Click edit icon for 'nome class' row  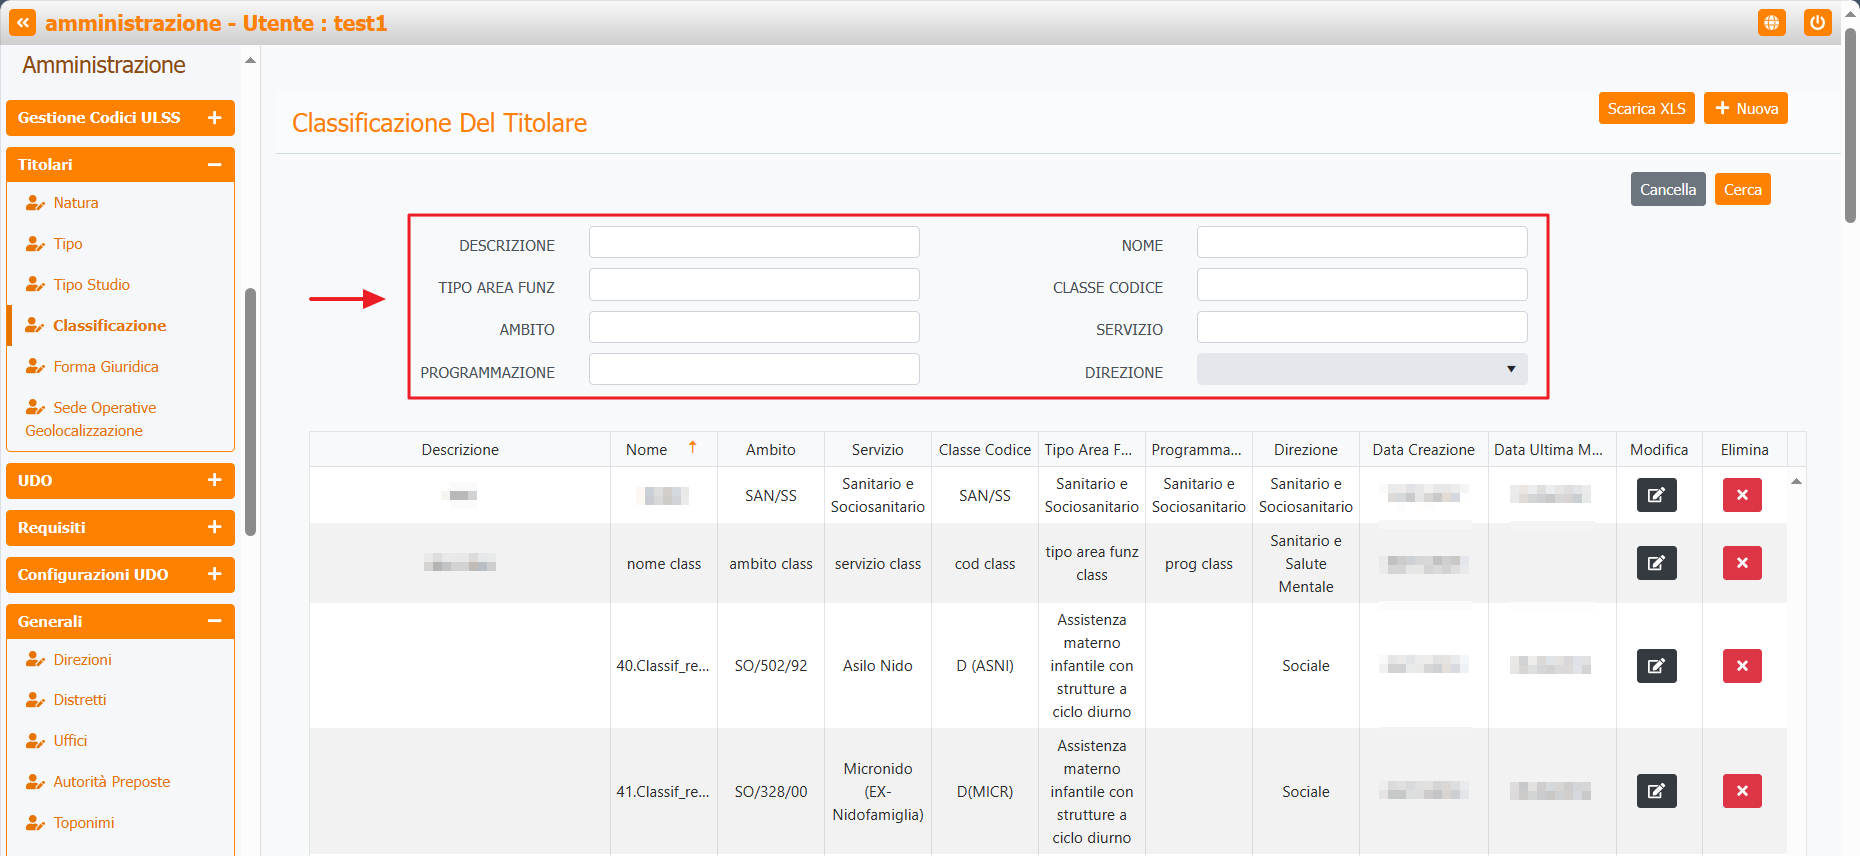[1655, 563]
